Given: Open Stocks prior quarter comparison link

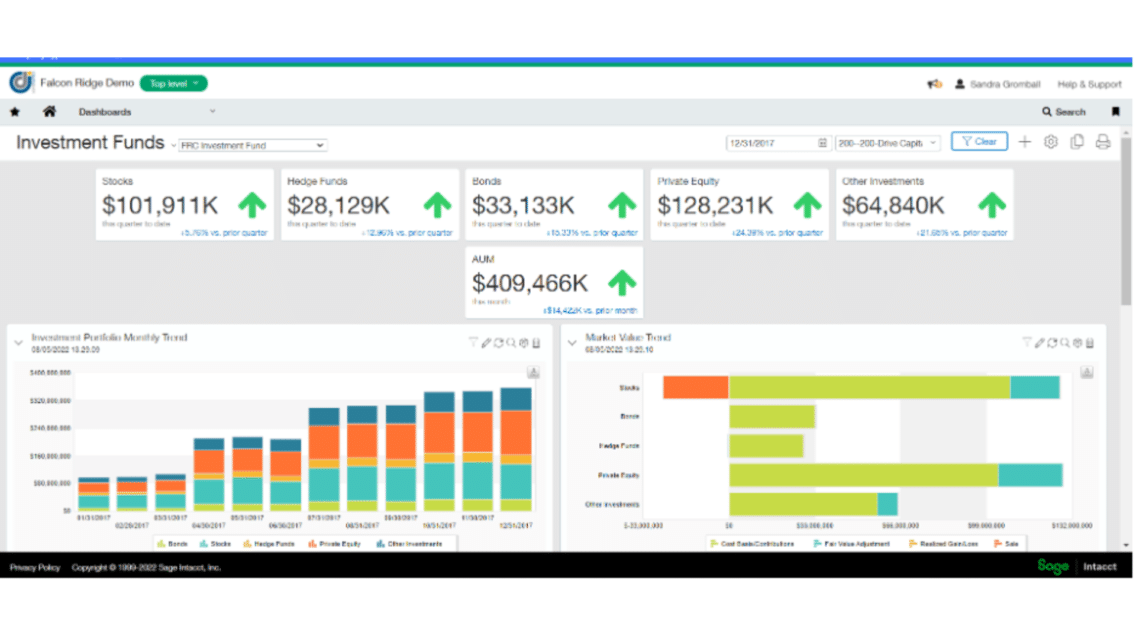Looking at the screenshot, I should click(x=224, y=233).
